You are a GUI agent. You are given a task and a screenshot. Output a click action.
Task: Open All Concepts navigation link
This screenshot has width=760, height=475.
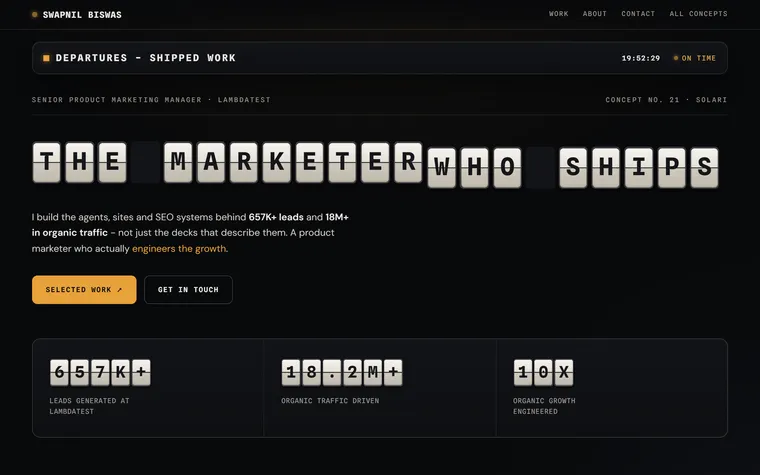[x=698, y=14]
